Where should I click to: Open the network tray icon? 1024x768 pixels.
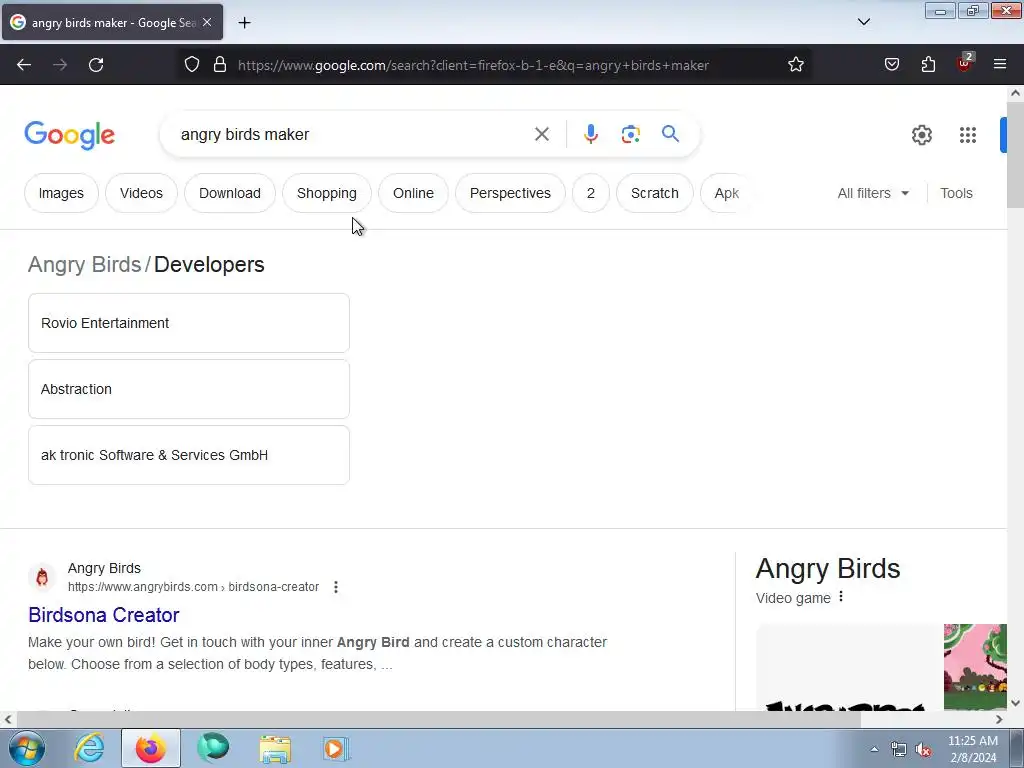coord(899,750)
